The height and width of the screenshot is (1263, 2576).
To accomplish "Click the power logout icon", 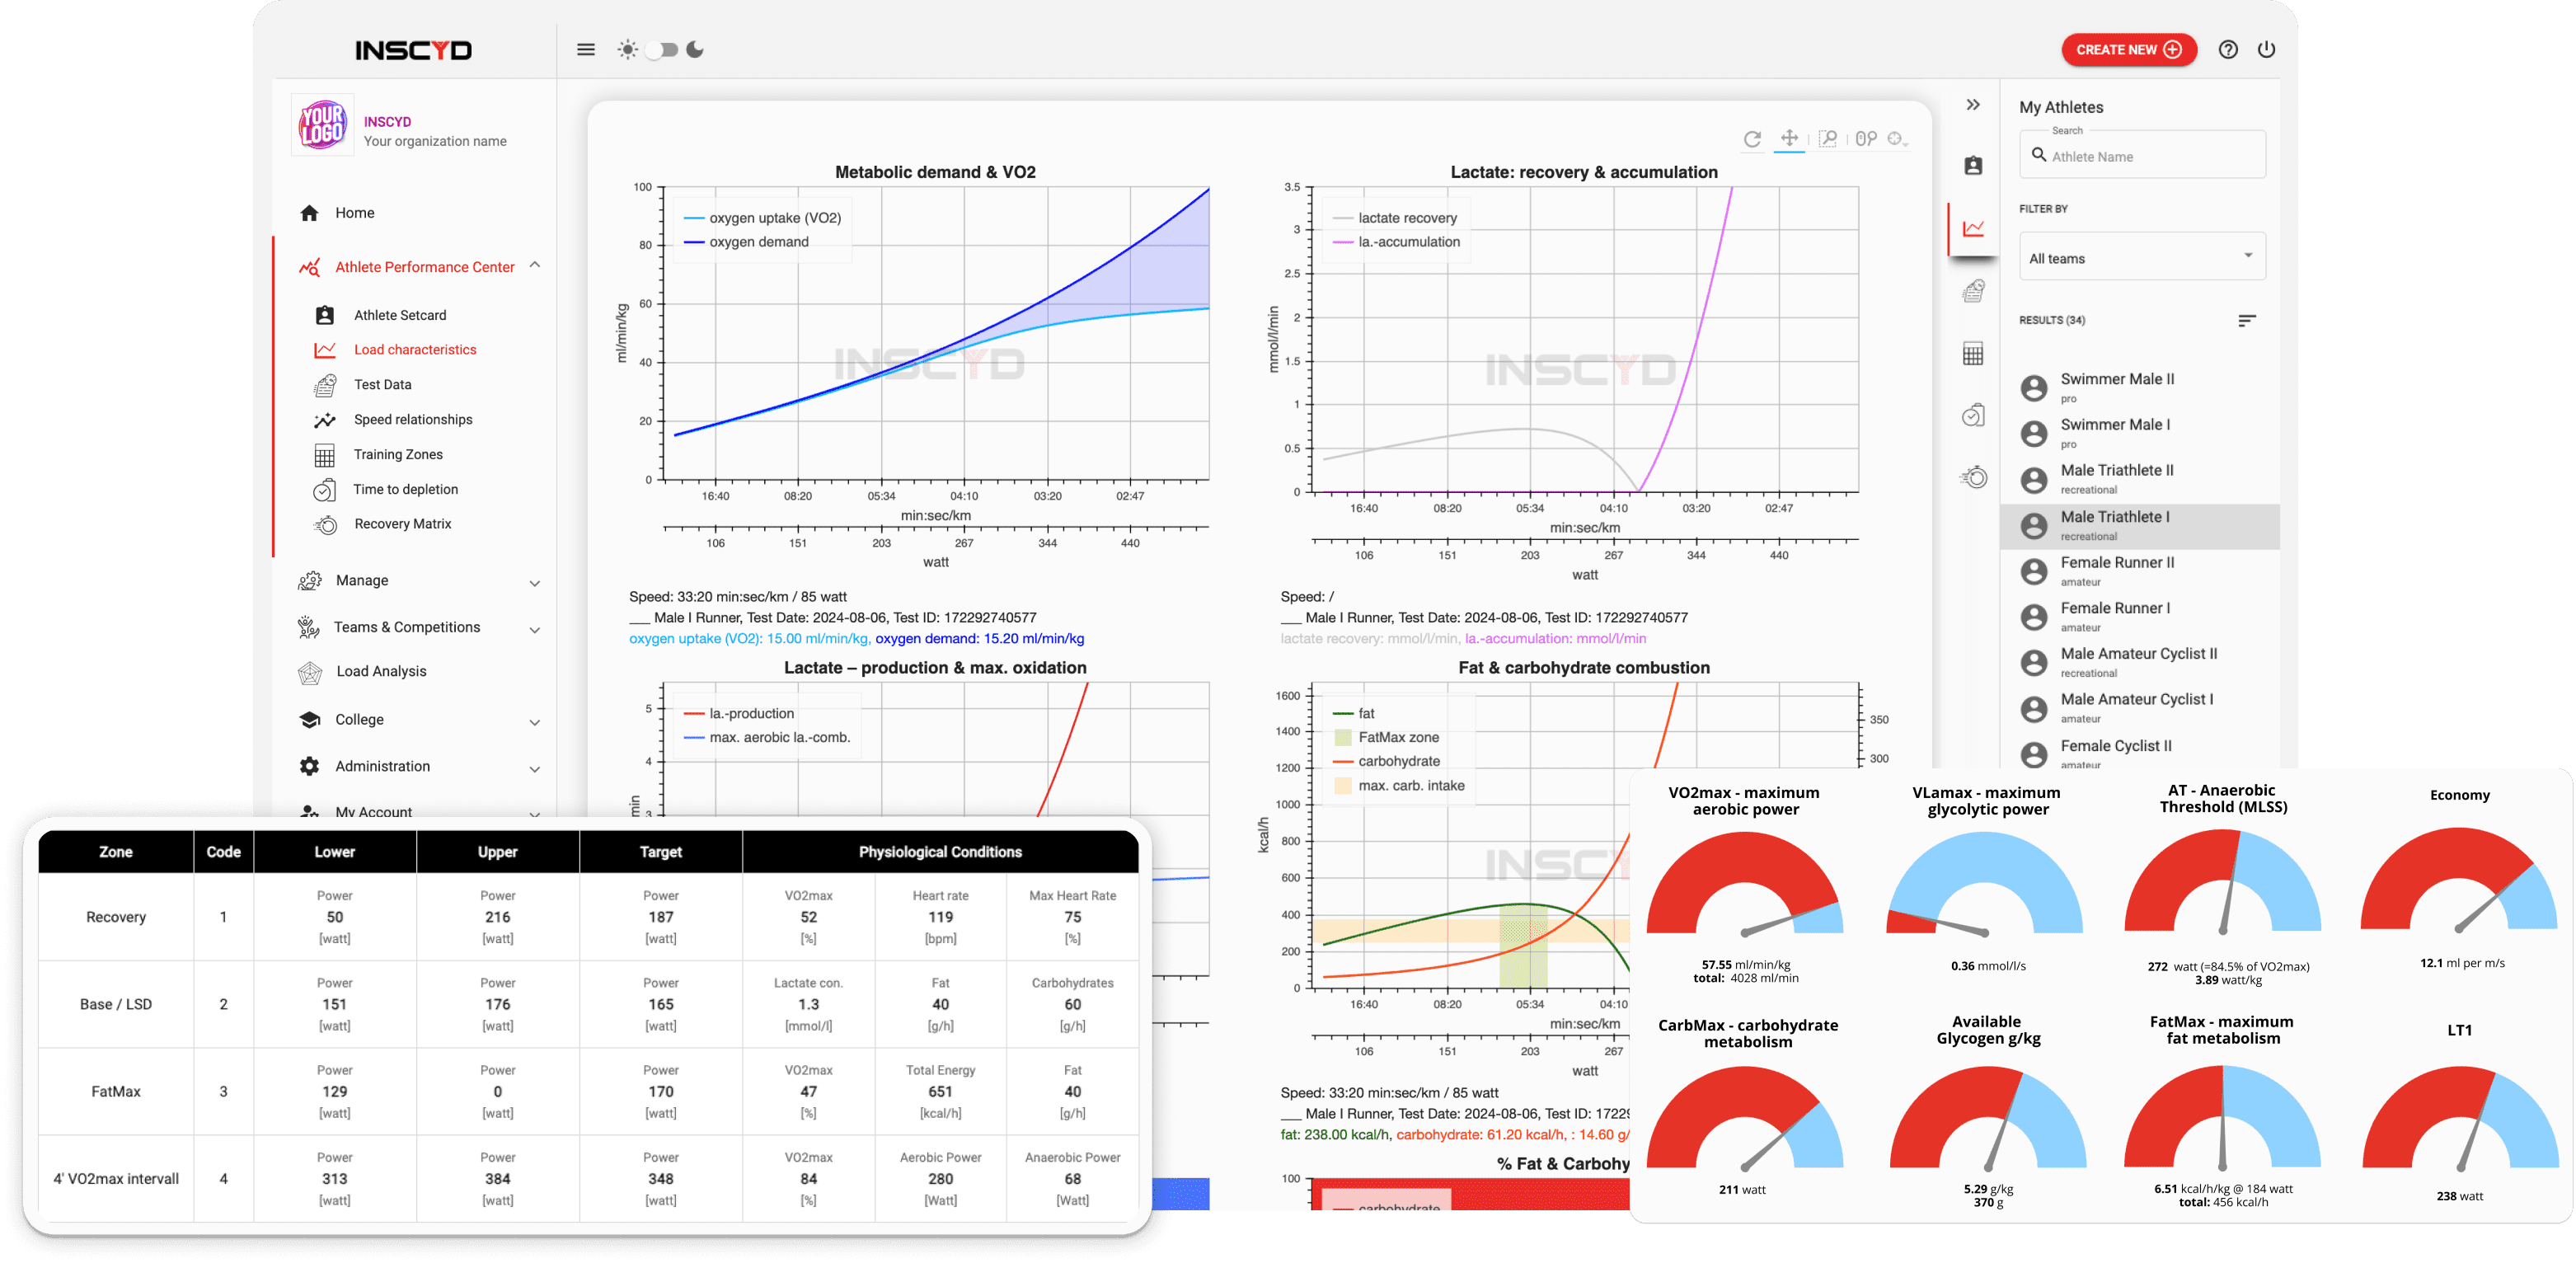I will (2266, 49).
